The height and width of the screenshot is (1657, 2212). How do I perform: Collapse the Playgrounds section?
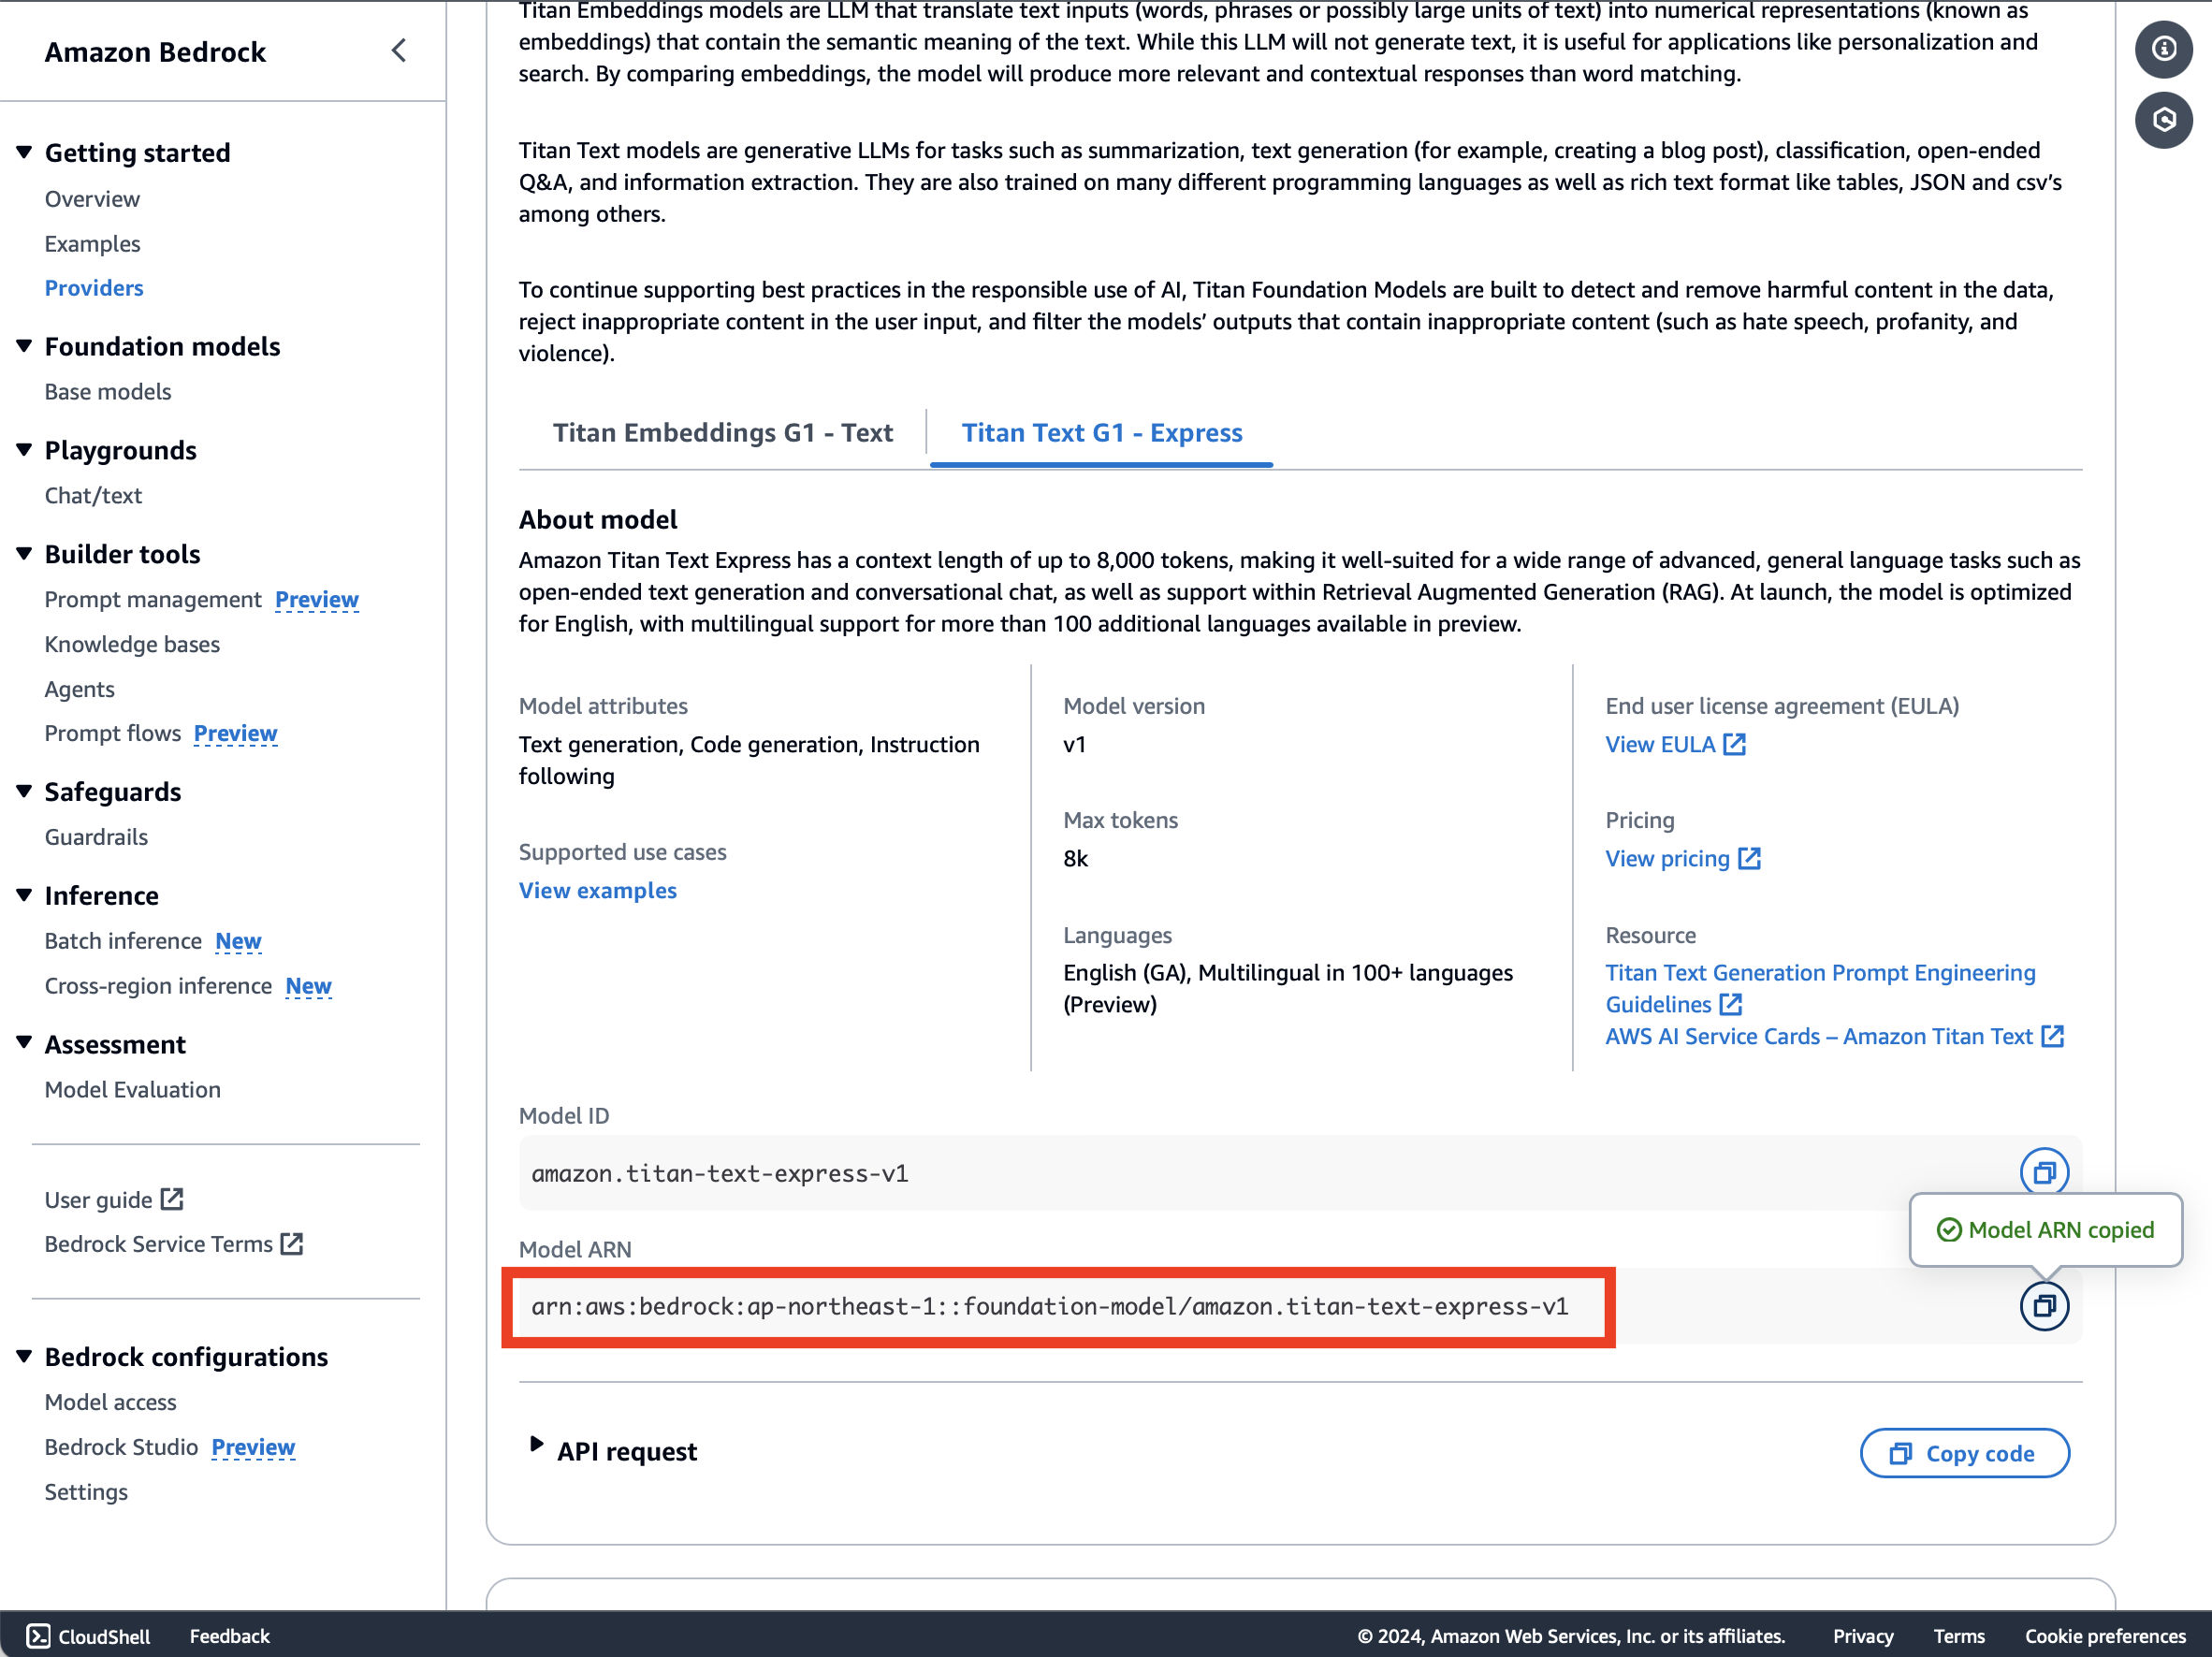(24, 450)
